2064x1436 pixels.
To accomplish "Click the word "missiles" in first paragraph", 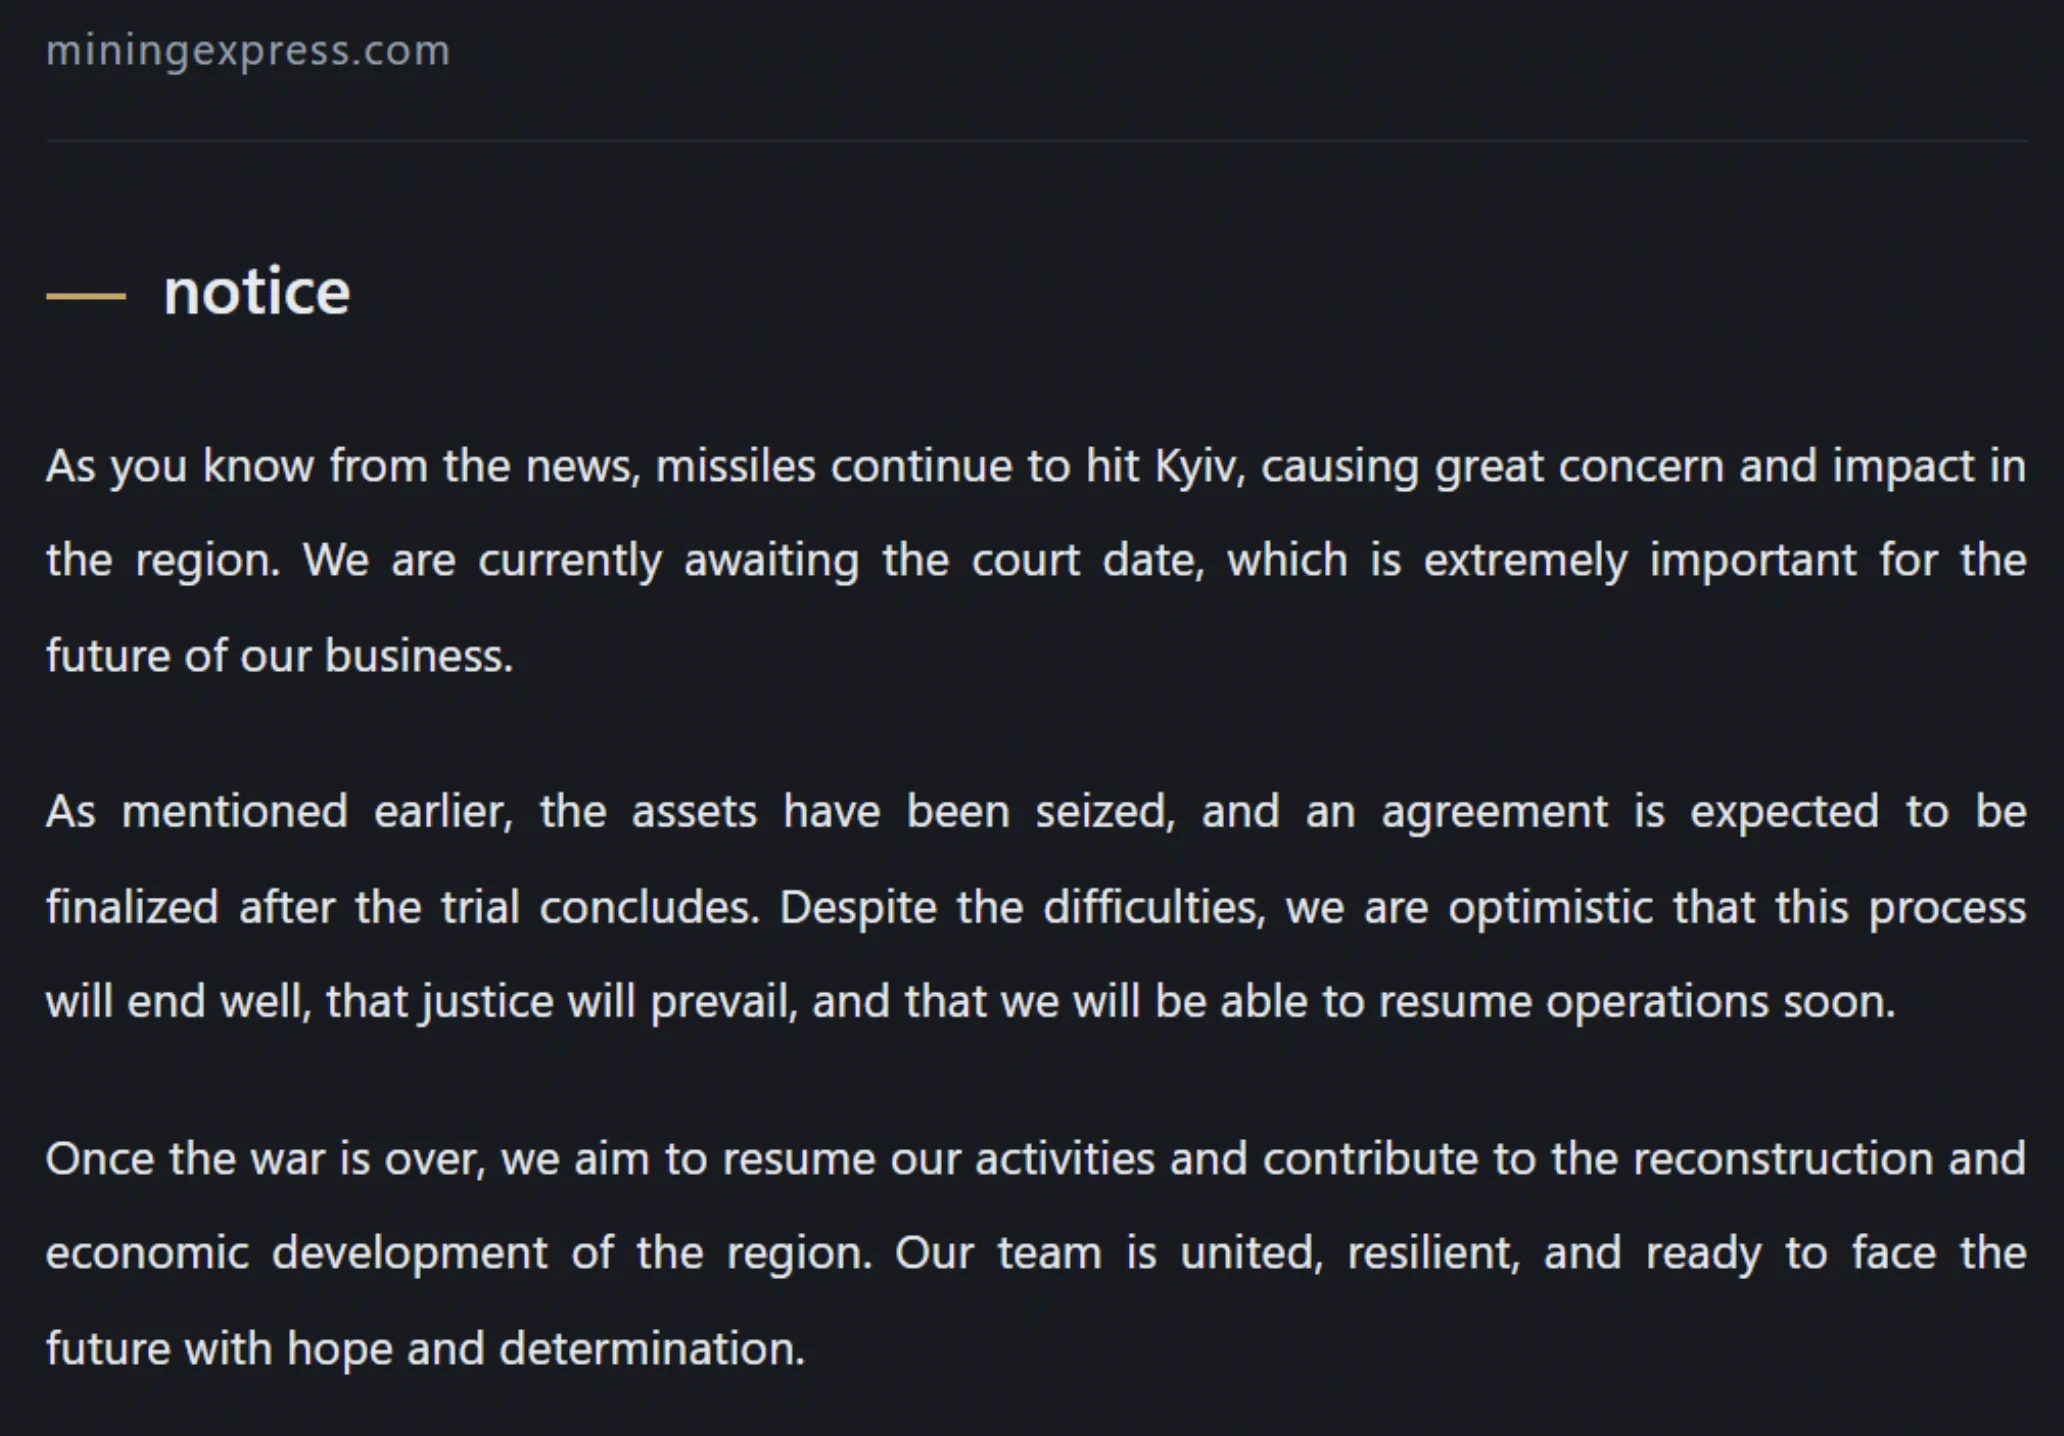I will pyautogui.click(x=735, y=467).
